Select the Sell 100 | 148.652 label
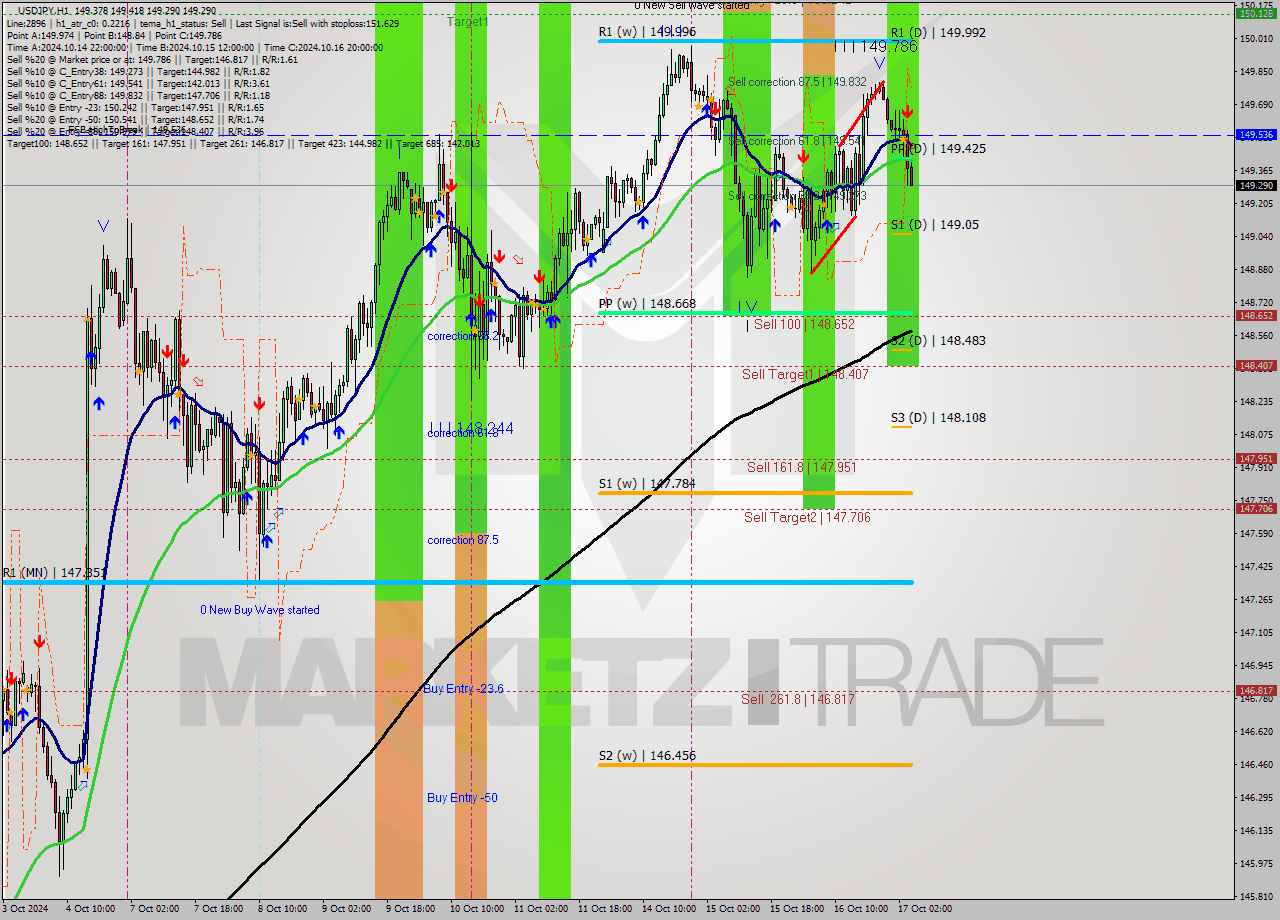 pyautogui.click(x=804, y=324)
